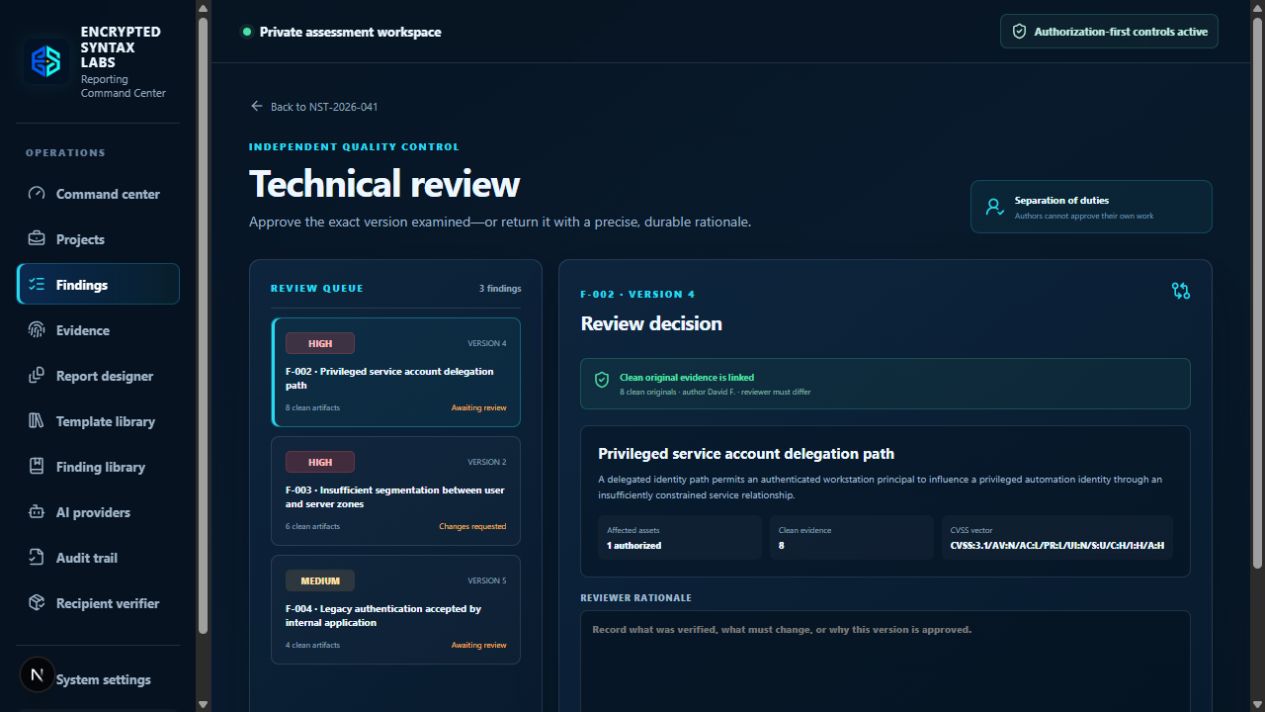
Task: Click the Changes requested status text
Action: pos(472,526)
